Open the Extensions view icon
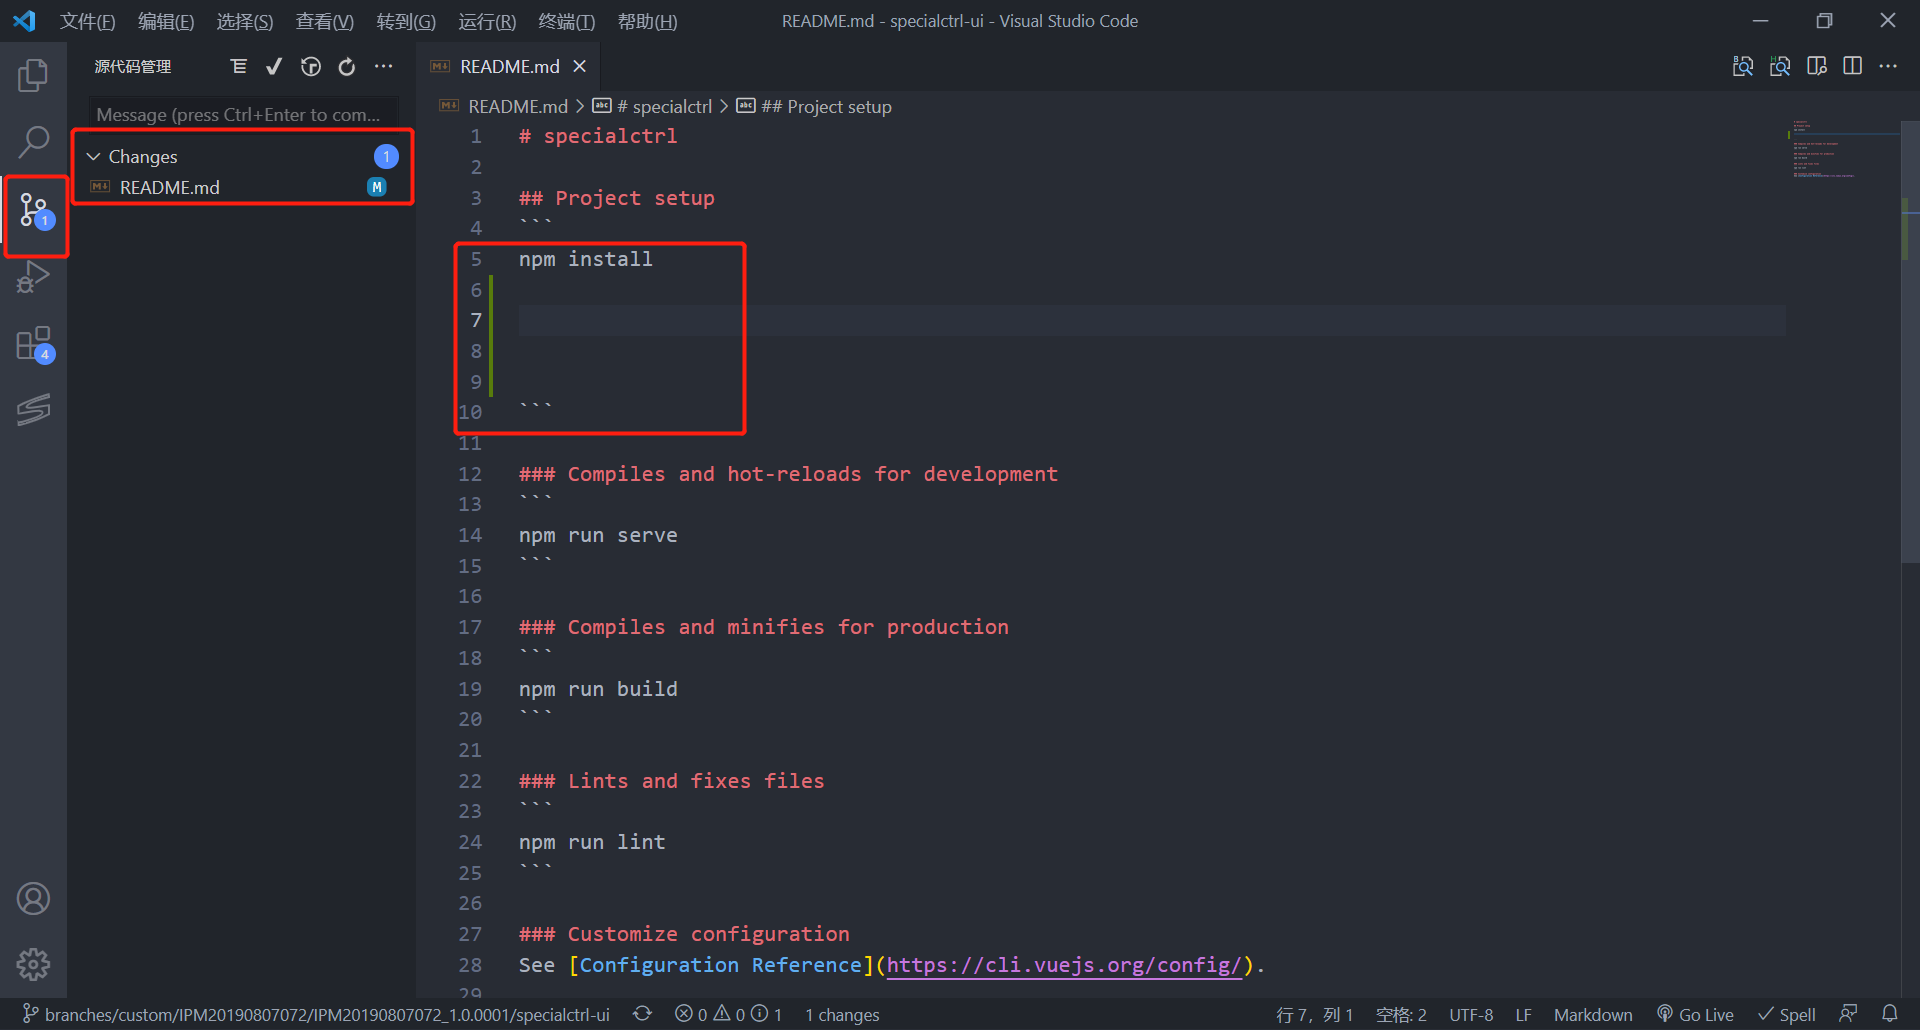This screenshot has height=1030, width=1920. coord(35,344)
